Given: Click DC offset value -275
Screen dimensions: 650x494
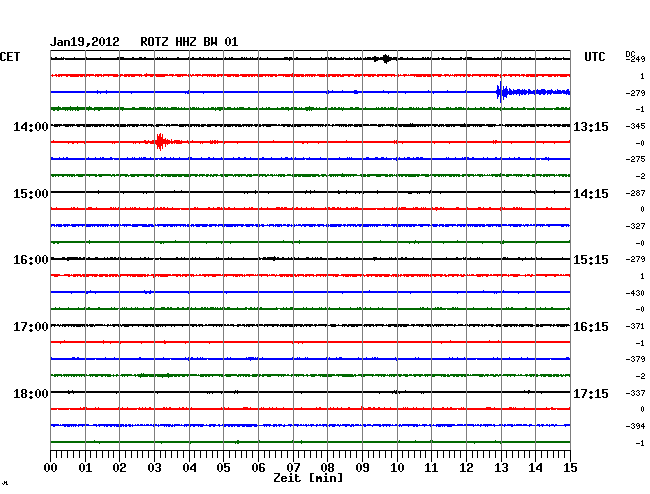Looking at the screenshot, I should click(x=635, y=159).
